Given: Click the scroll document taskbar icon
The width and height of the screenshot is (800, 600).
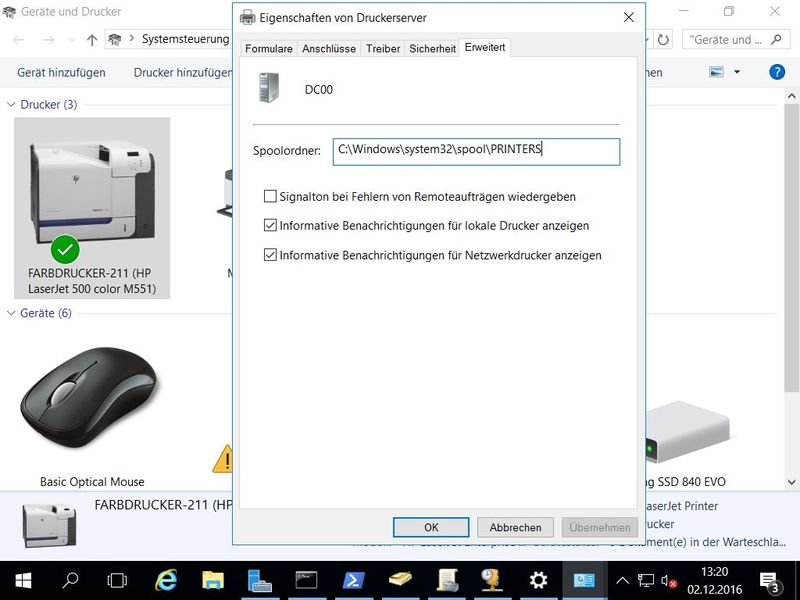Looking at the screenshot, I should pyautogui.click(x=447, y=581).
